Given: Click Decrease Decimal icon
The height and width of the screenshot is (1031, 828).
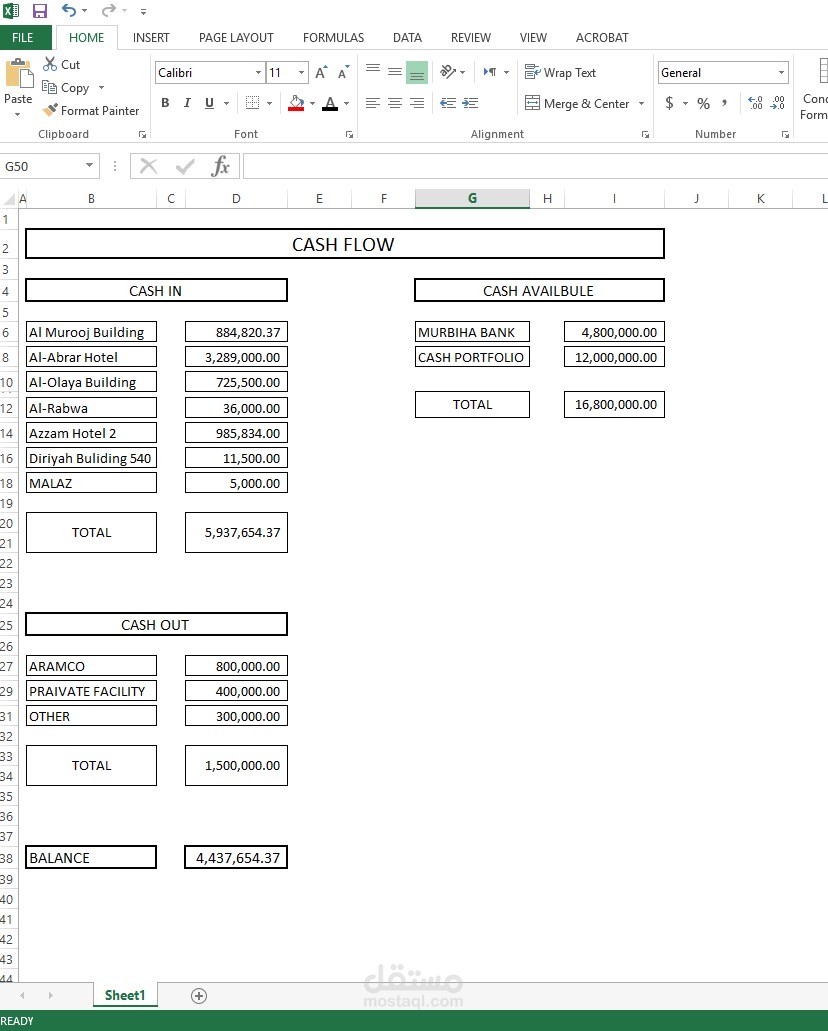Looking at the screenshot, I should tap(777, 103).
